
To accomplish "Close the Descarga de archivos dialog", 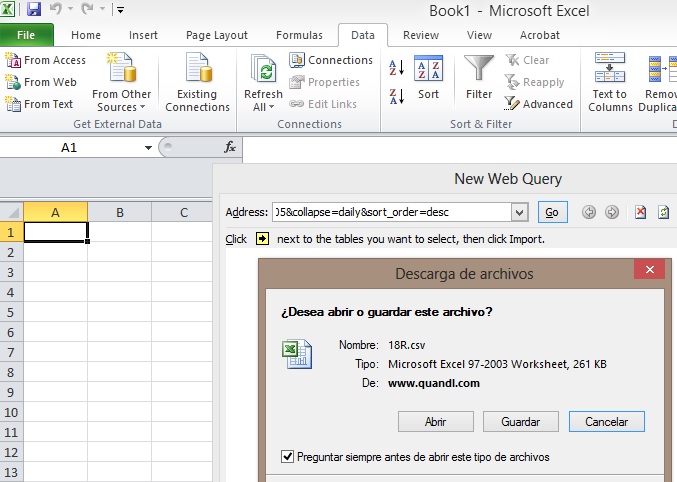I will click(649, 270).
